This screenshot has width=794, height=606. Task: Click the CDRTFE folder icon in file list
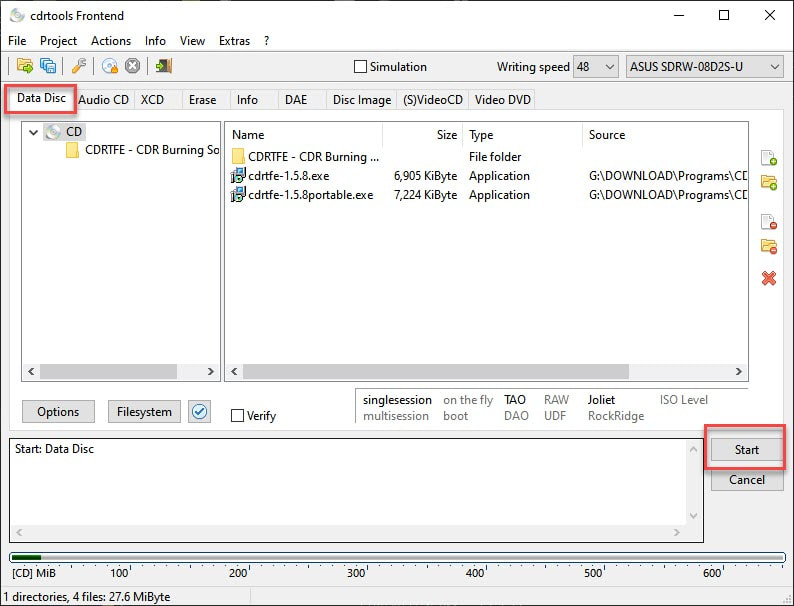click(x=238, y=156)
